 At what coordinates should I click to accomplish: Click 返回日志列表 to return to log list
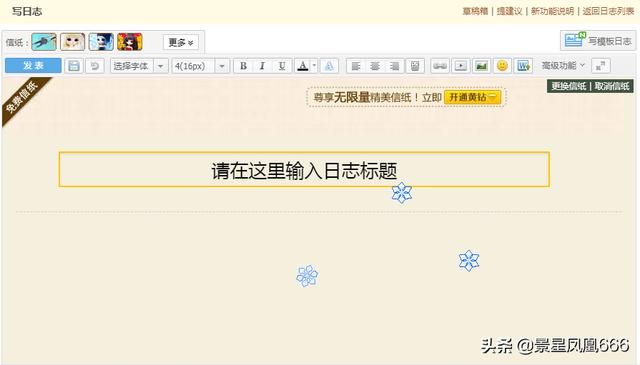(608, 11)
